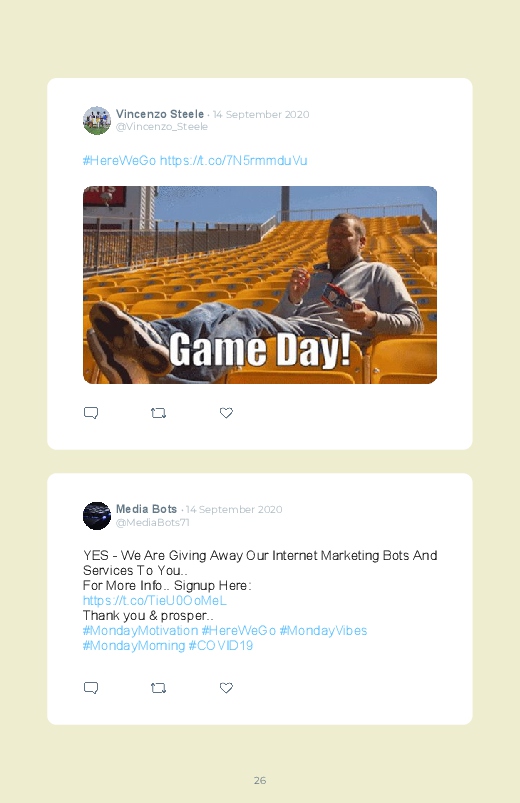Open the #MondayMotivation hashtag
The width and height of the screenshot is (520, 803).
coord(140,630)
